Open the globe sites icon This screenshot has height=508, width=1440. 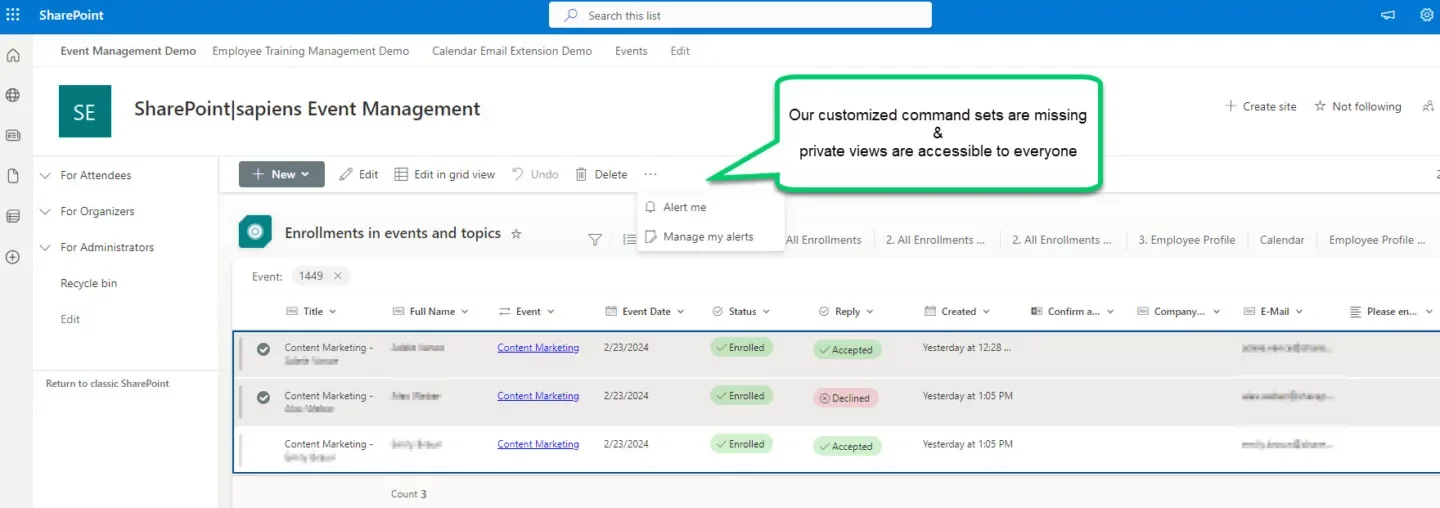click(x=13, y=95)
